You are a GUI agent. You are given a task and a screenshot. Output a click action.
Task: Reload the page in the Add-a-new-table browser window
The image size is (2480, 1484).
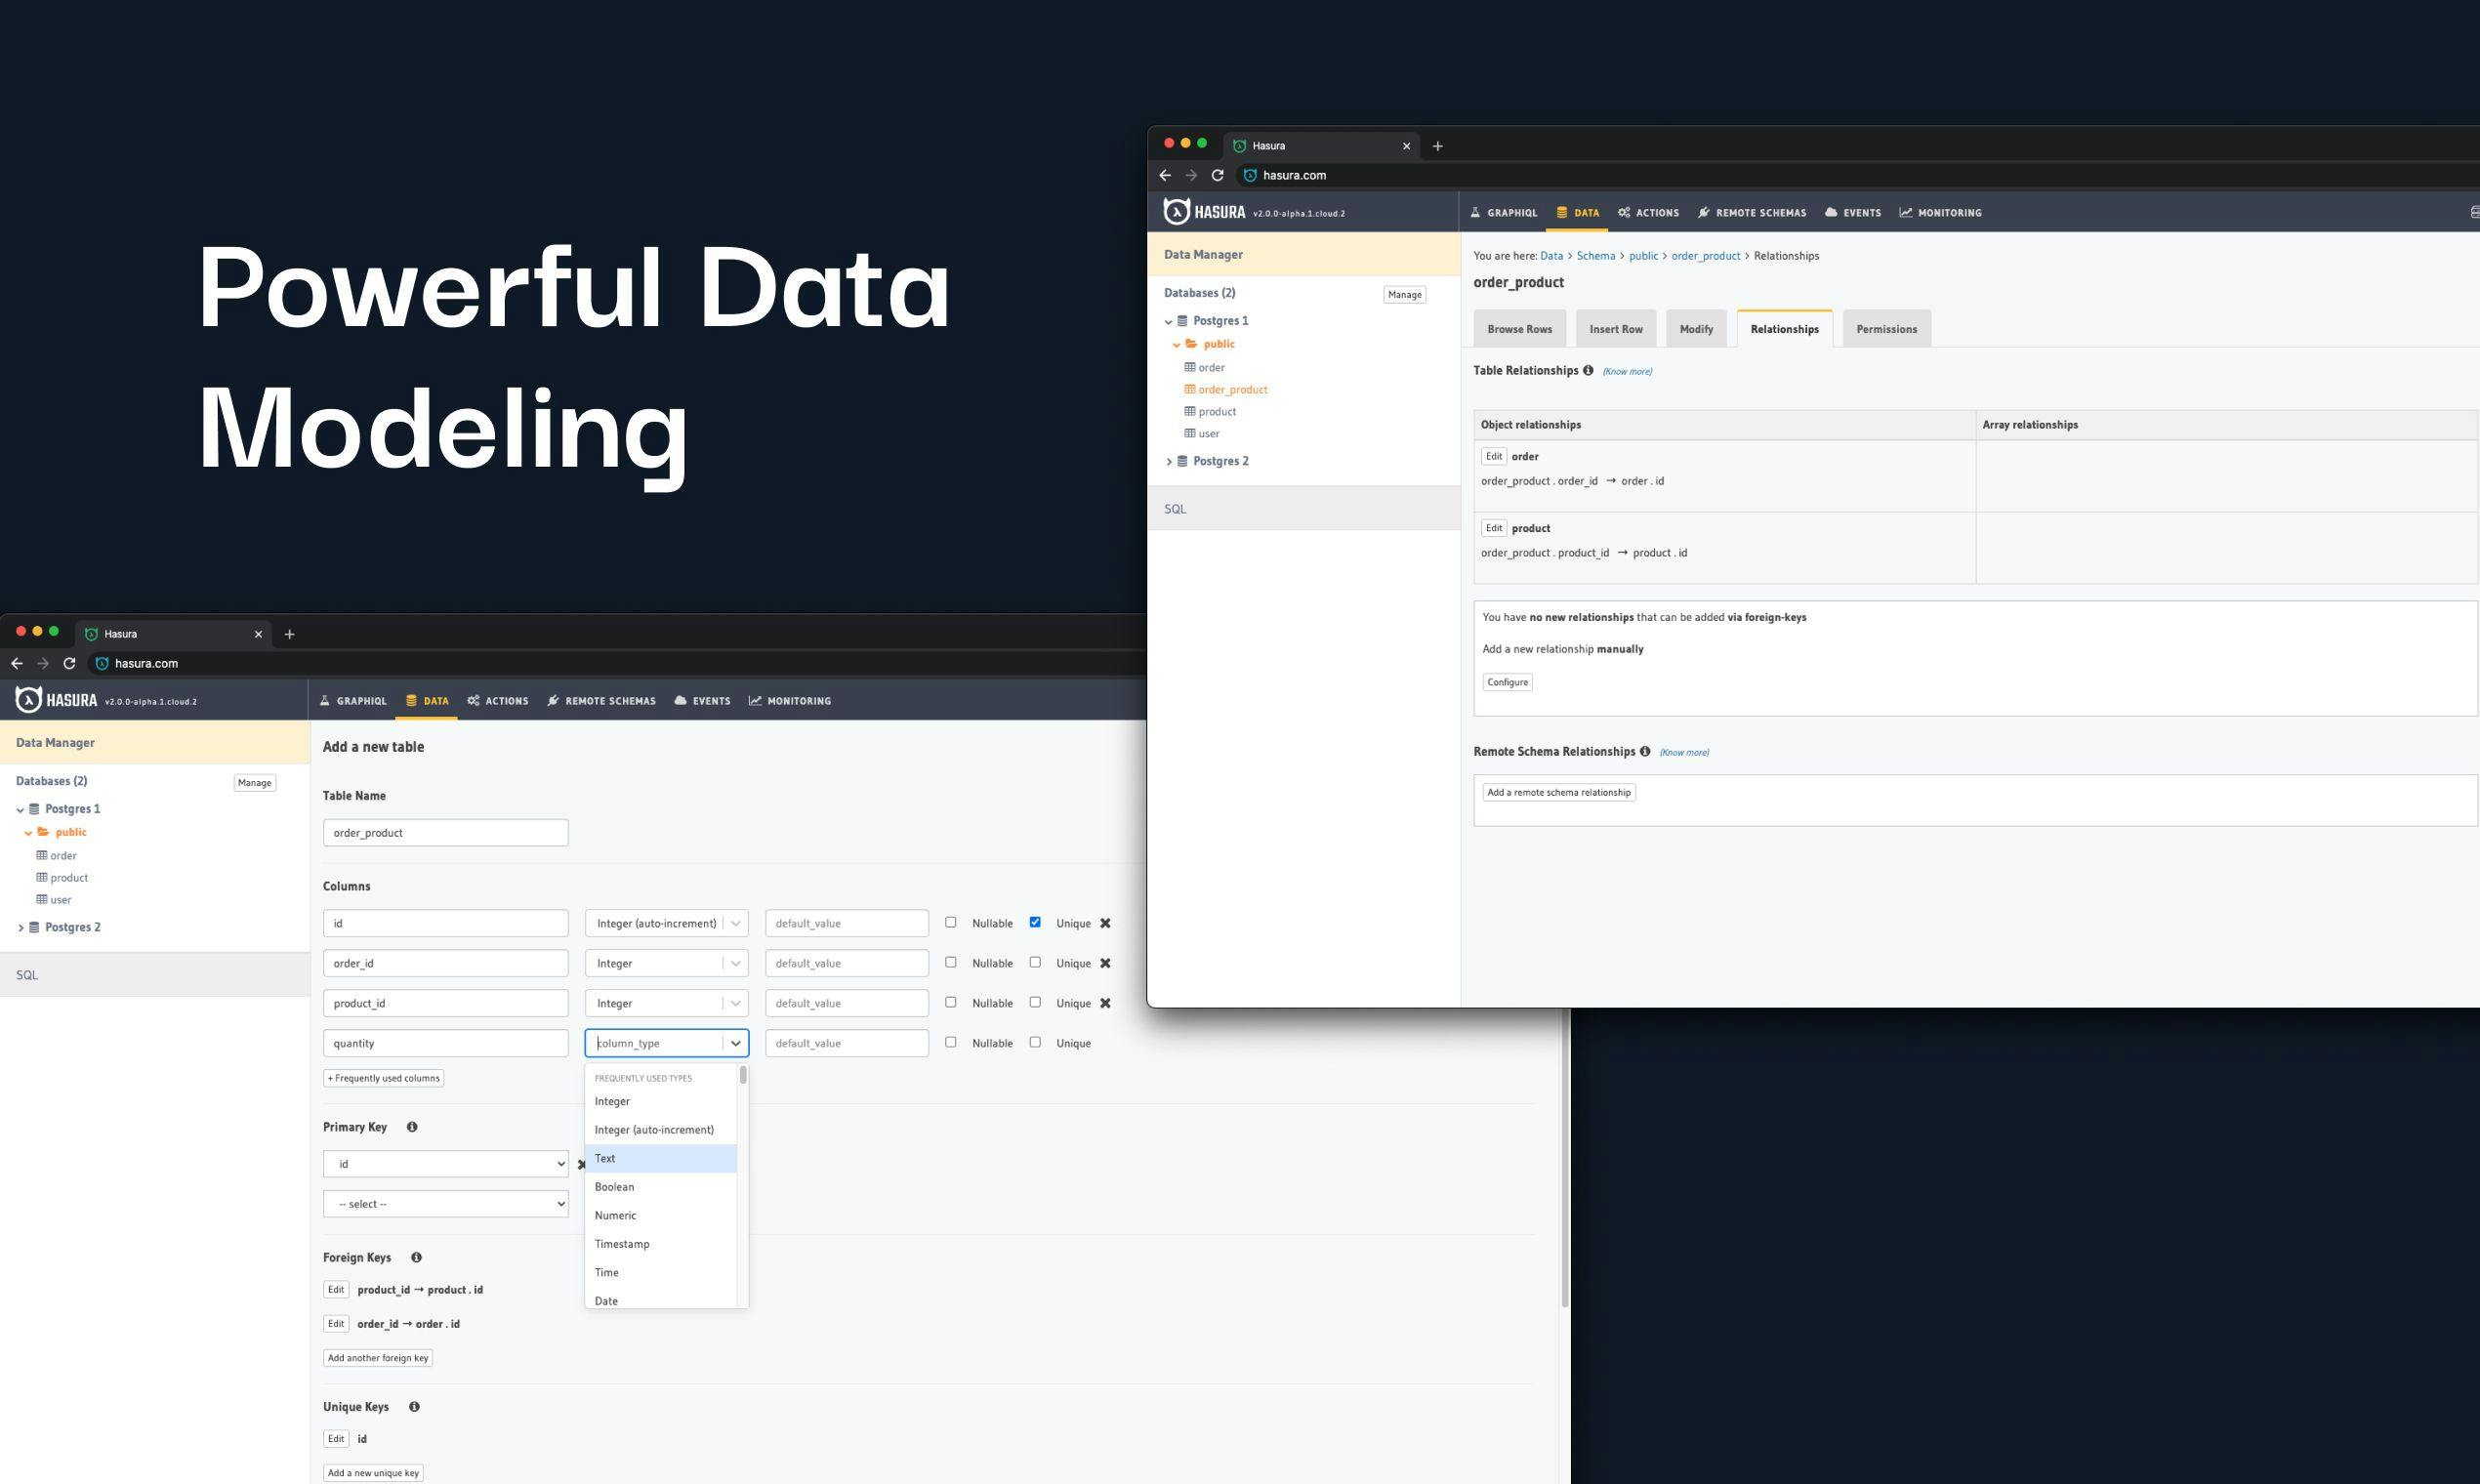click(x=69, y=663)
